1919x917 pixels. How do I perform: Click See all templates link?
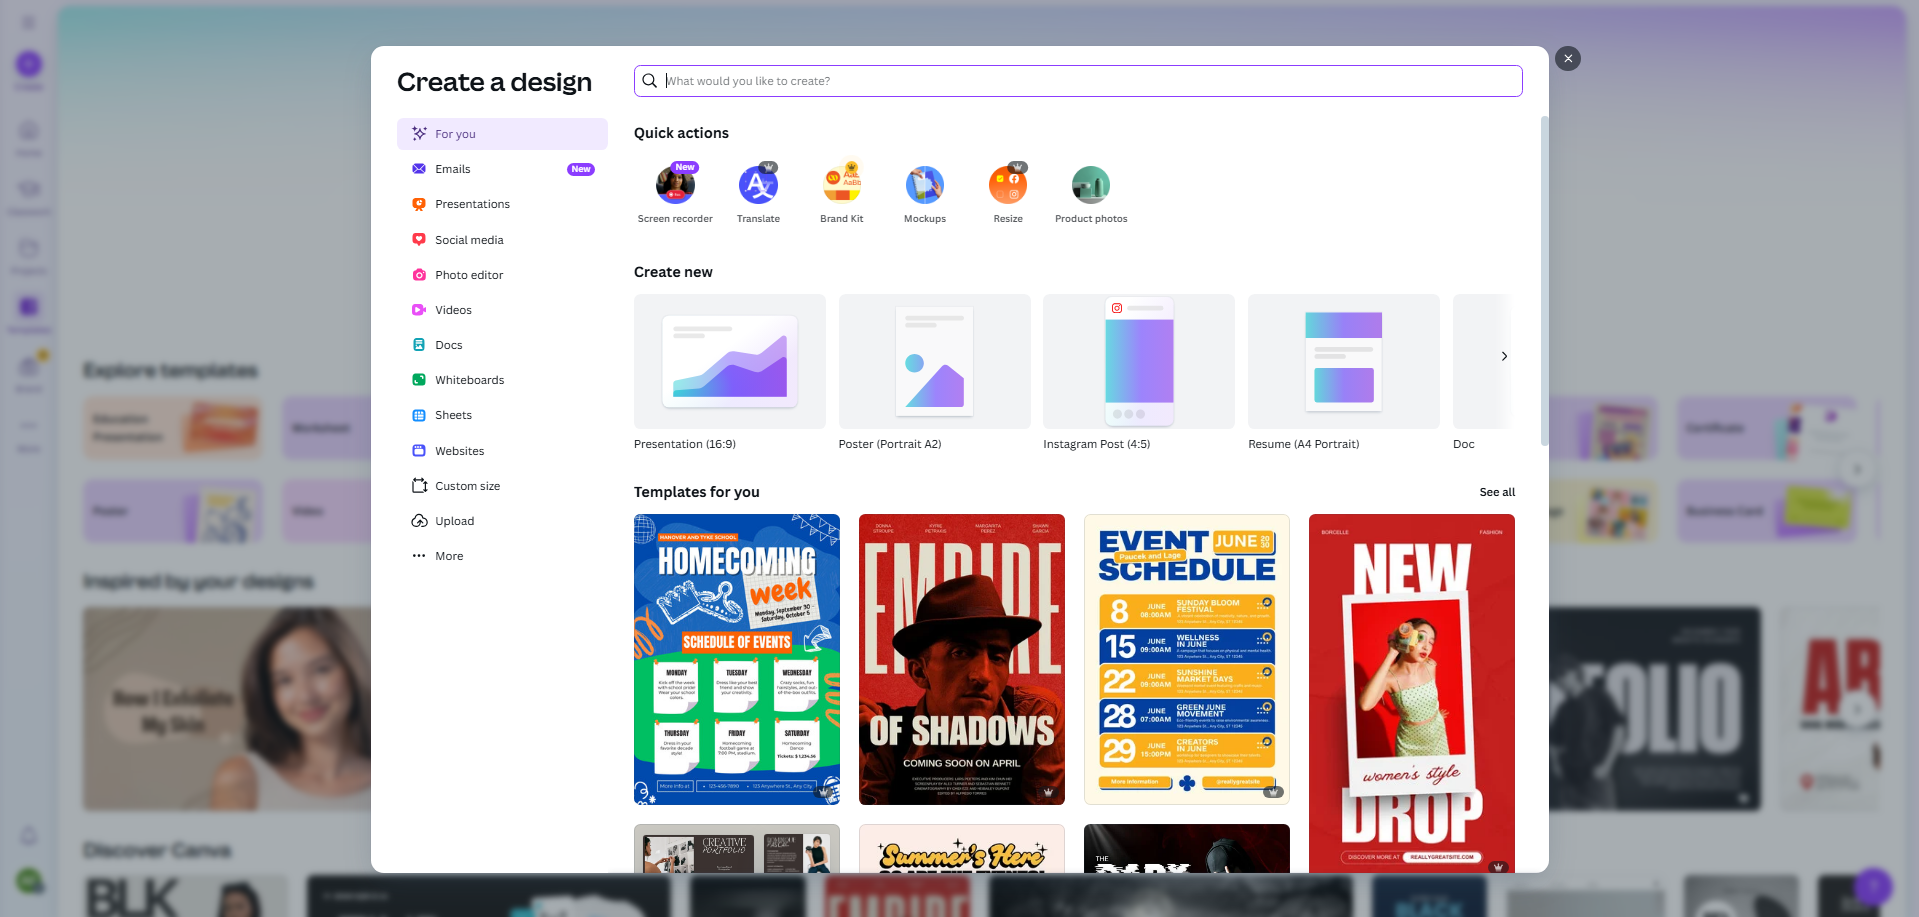click(x=1497, y=492)
